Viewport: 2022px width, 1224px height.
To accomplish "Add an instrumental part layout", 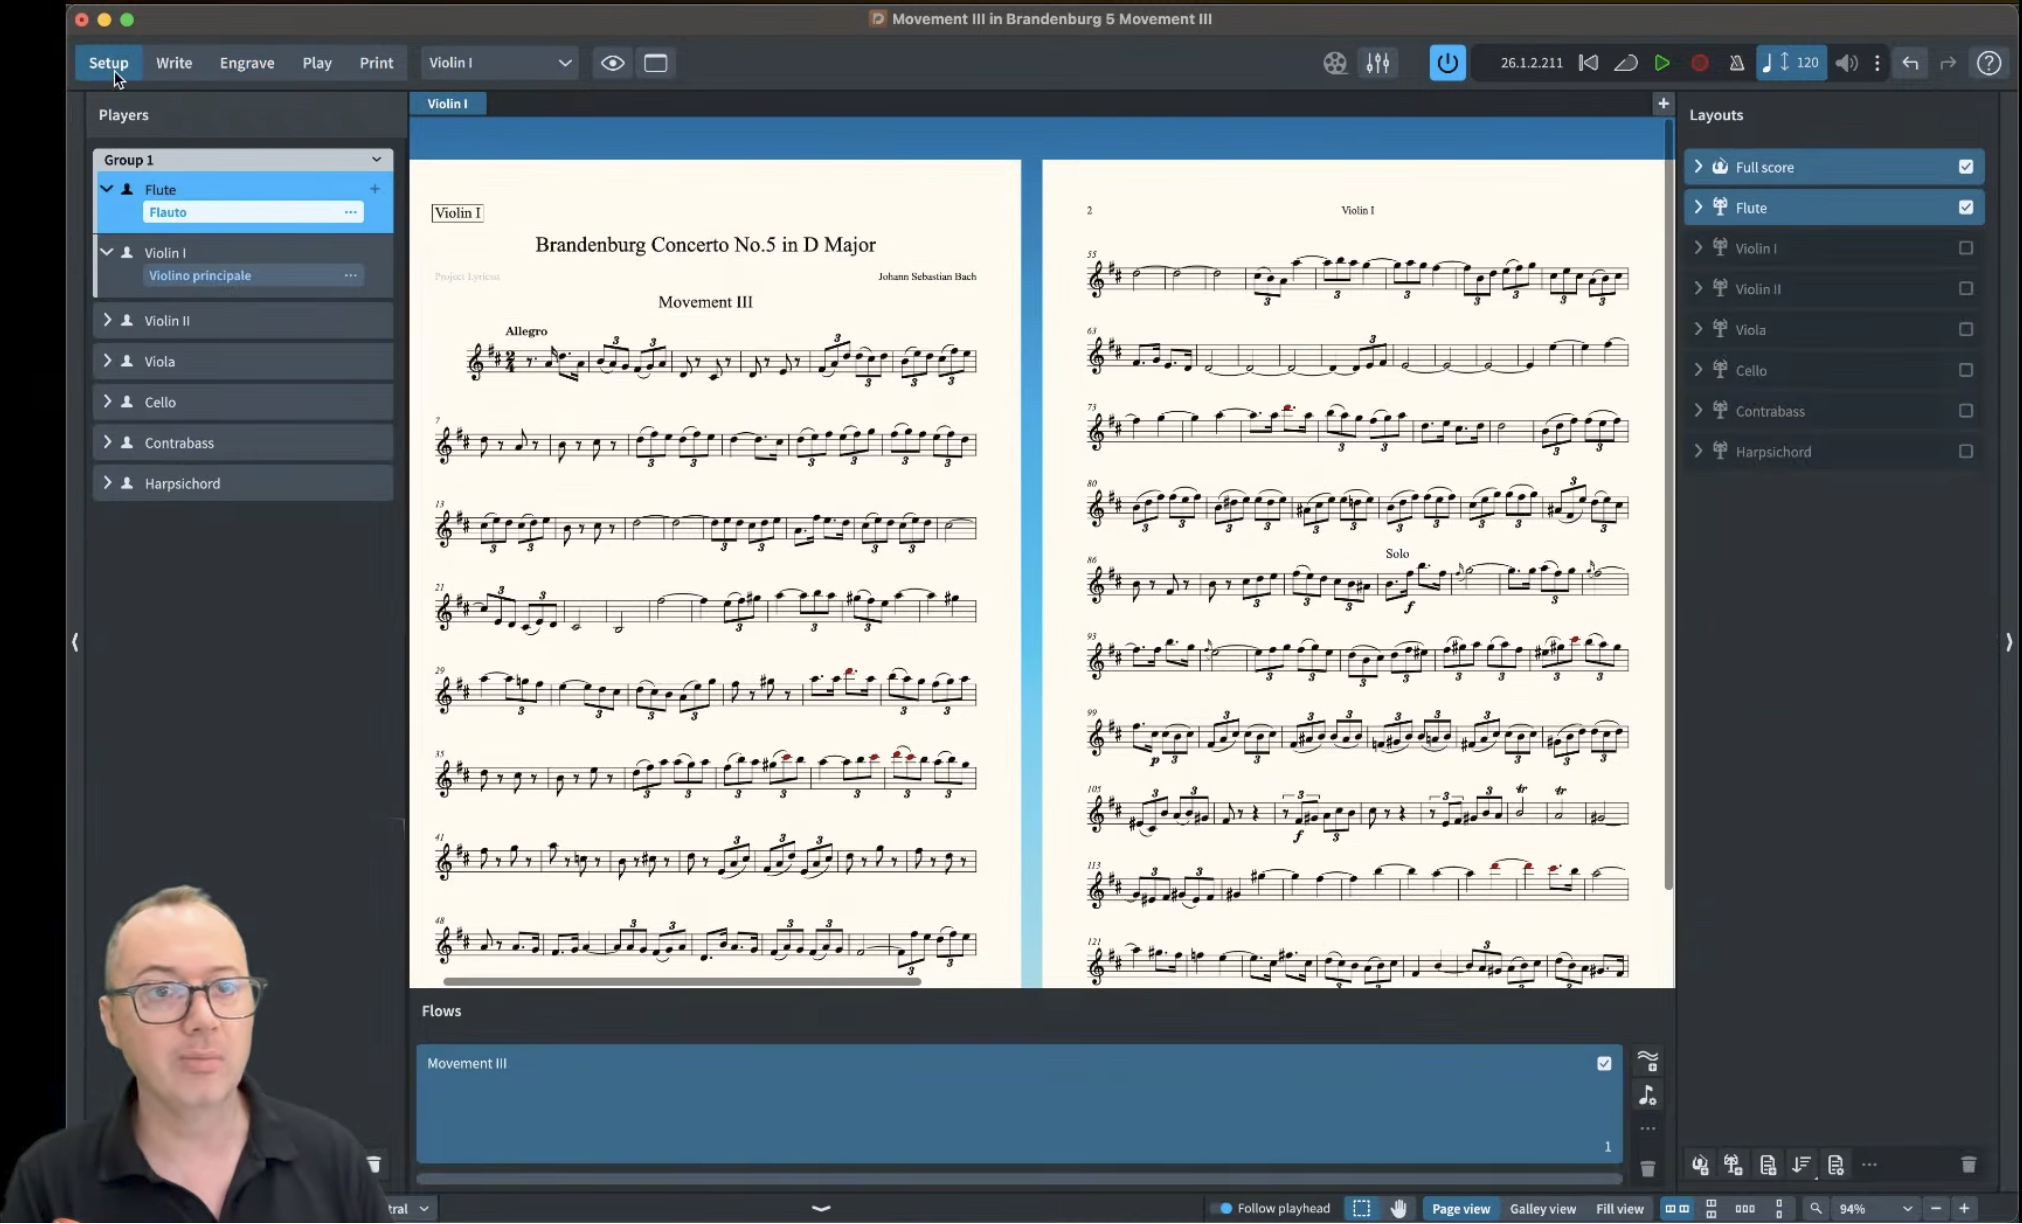I will click(x=1733, y=1164).
